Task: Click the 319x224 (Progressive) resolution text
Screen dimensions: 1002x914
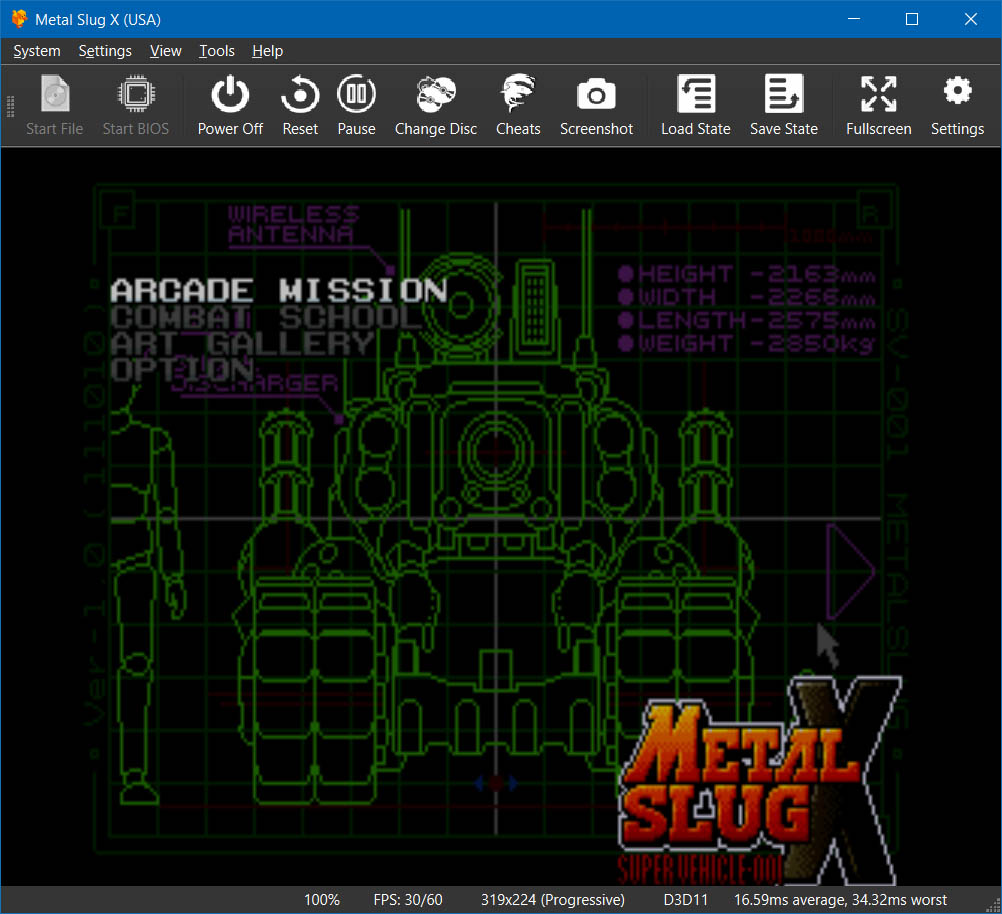Action: 553,900
